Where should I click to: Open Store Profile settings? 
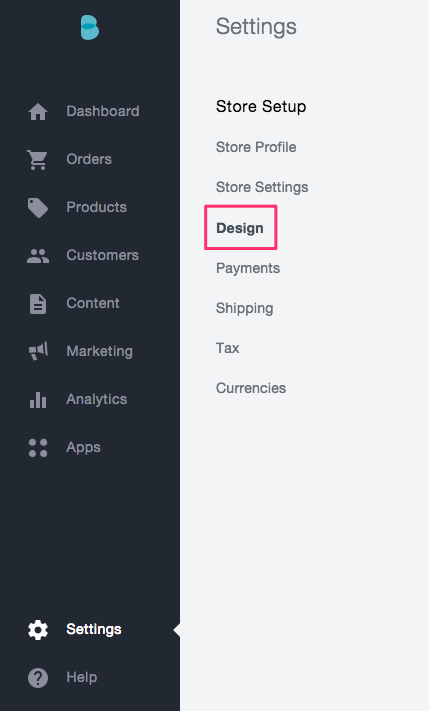click(256, 147)
